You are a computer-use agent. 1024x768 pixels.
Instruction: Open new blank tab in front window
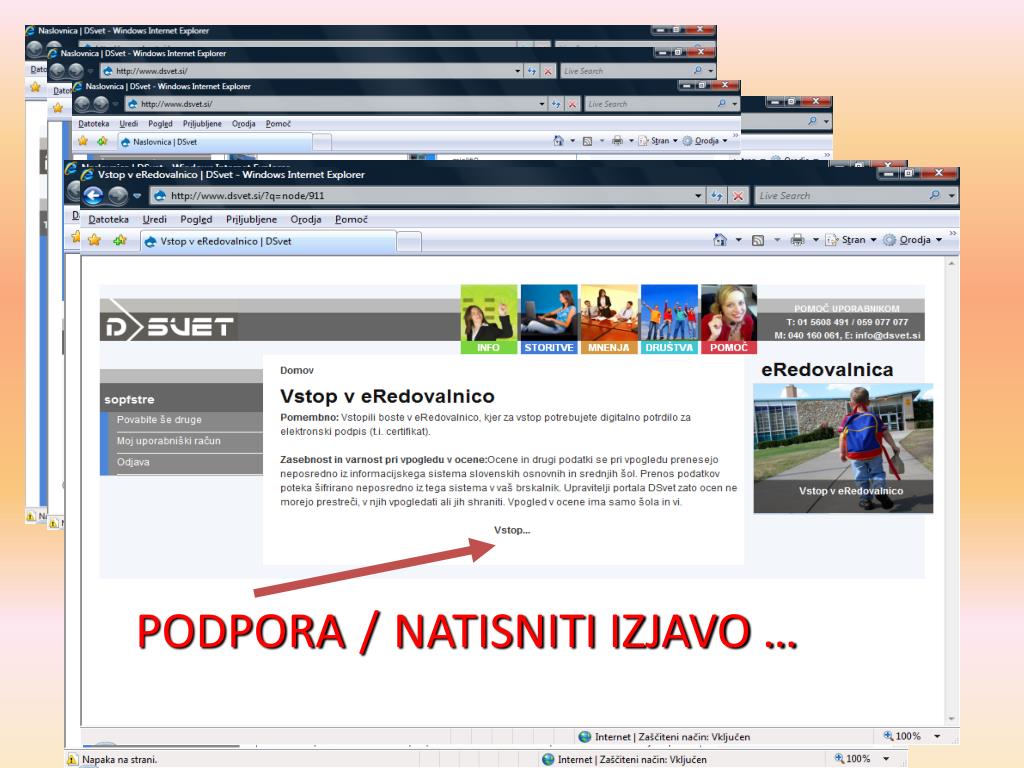(x=409, y=242)
